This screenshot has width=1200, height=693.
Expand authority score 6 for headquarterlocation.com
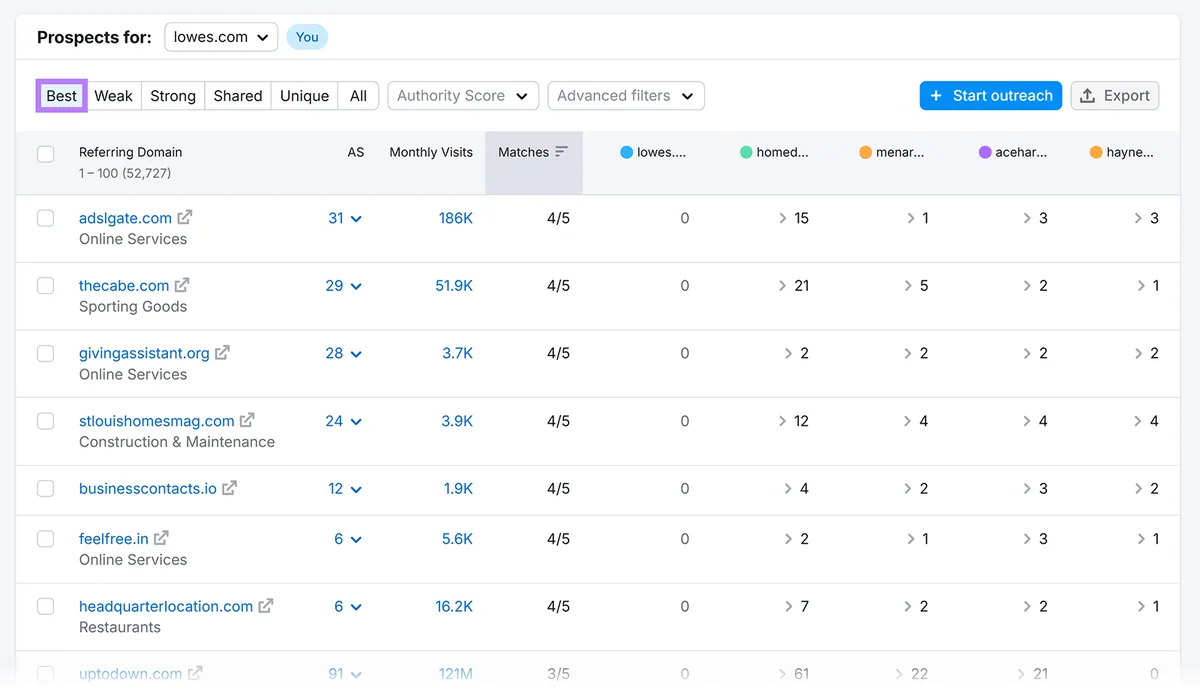348,606
